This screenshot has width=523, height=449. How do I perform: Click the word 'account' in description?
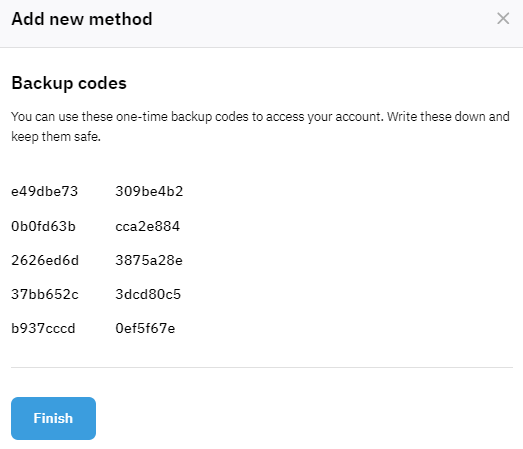coord(358,117)
